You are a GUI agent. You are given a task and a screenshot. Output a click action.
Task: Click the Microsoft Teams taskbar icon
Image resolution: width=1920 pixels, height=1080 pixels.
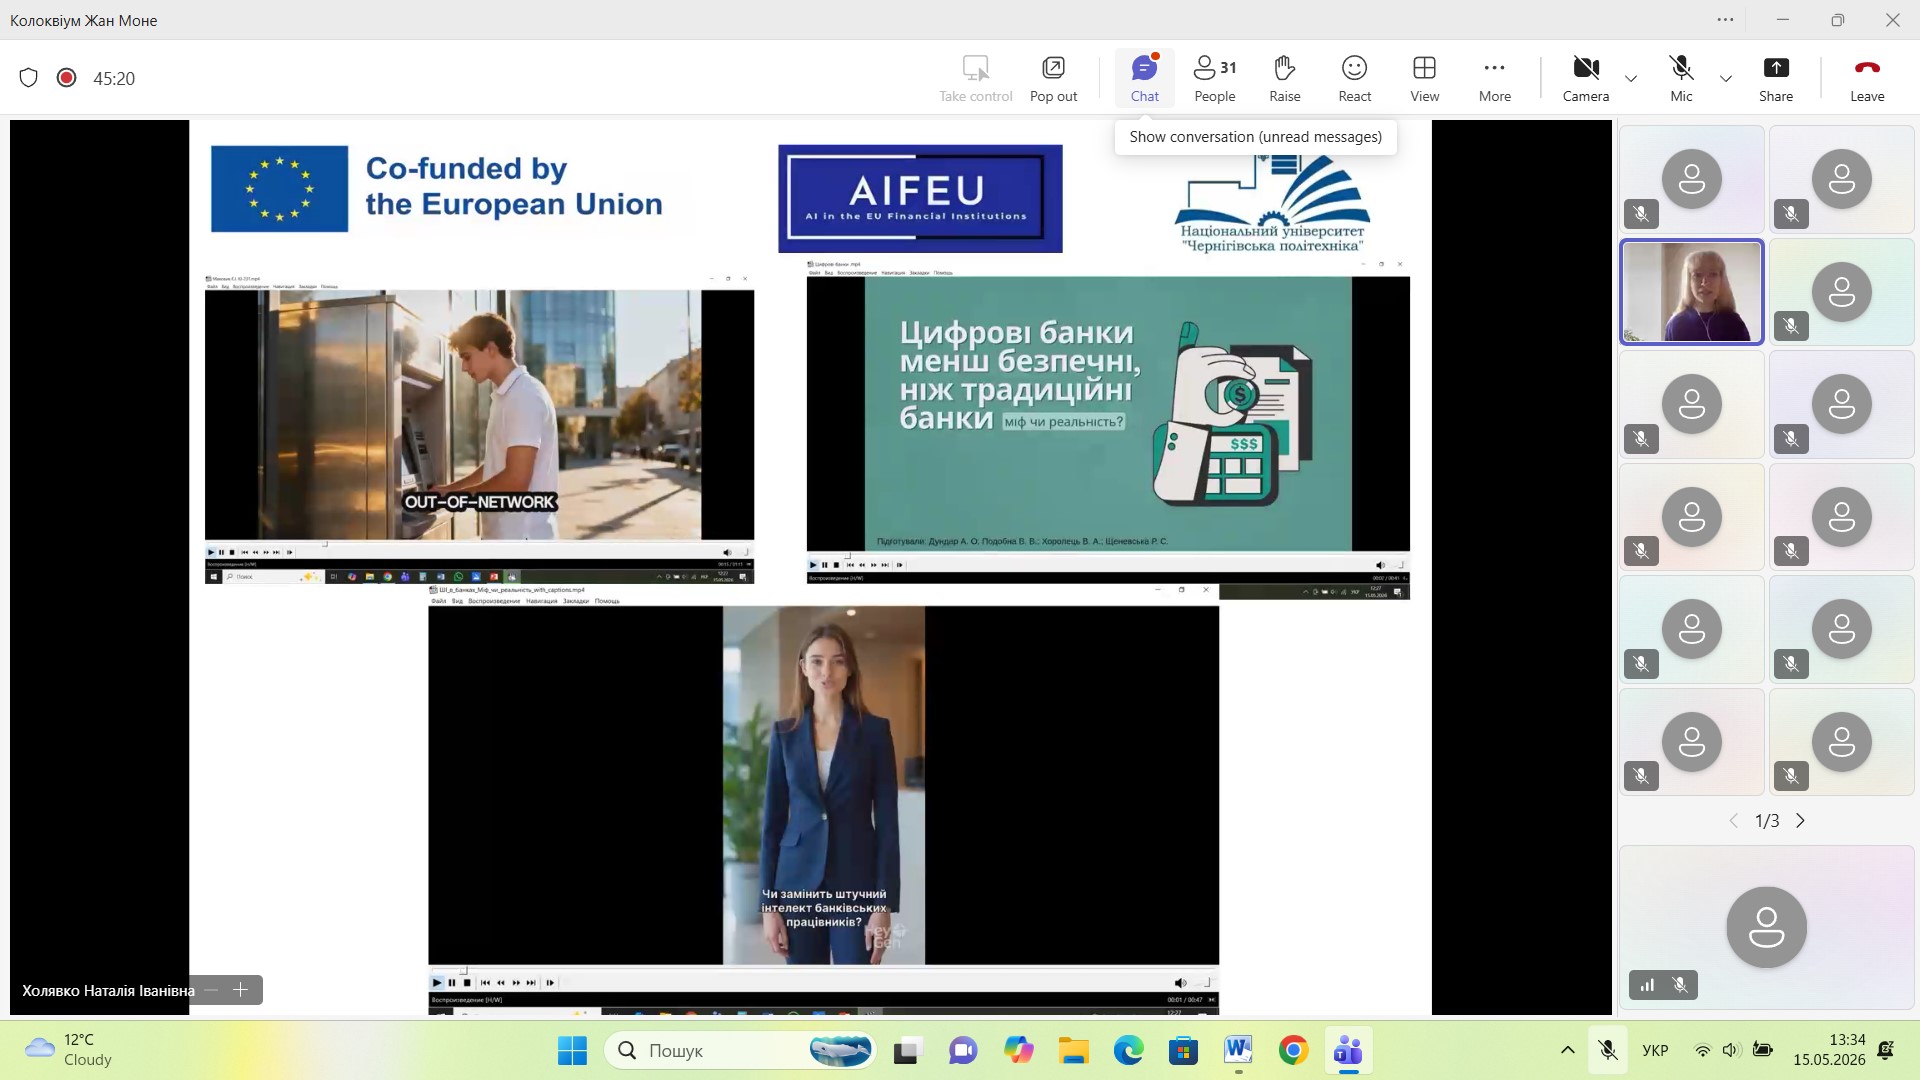pyautogui.click(x=1348, y=1051)
